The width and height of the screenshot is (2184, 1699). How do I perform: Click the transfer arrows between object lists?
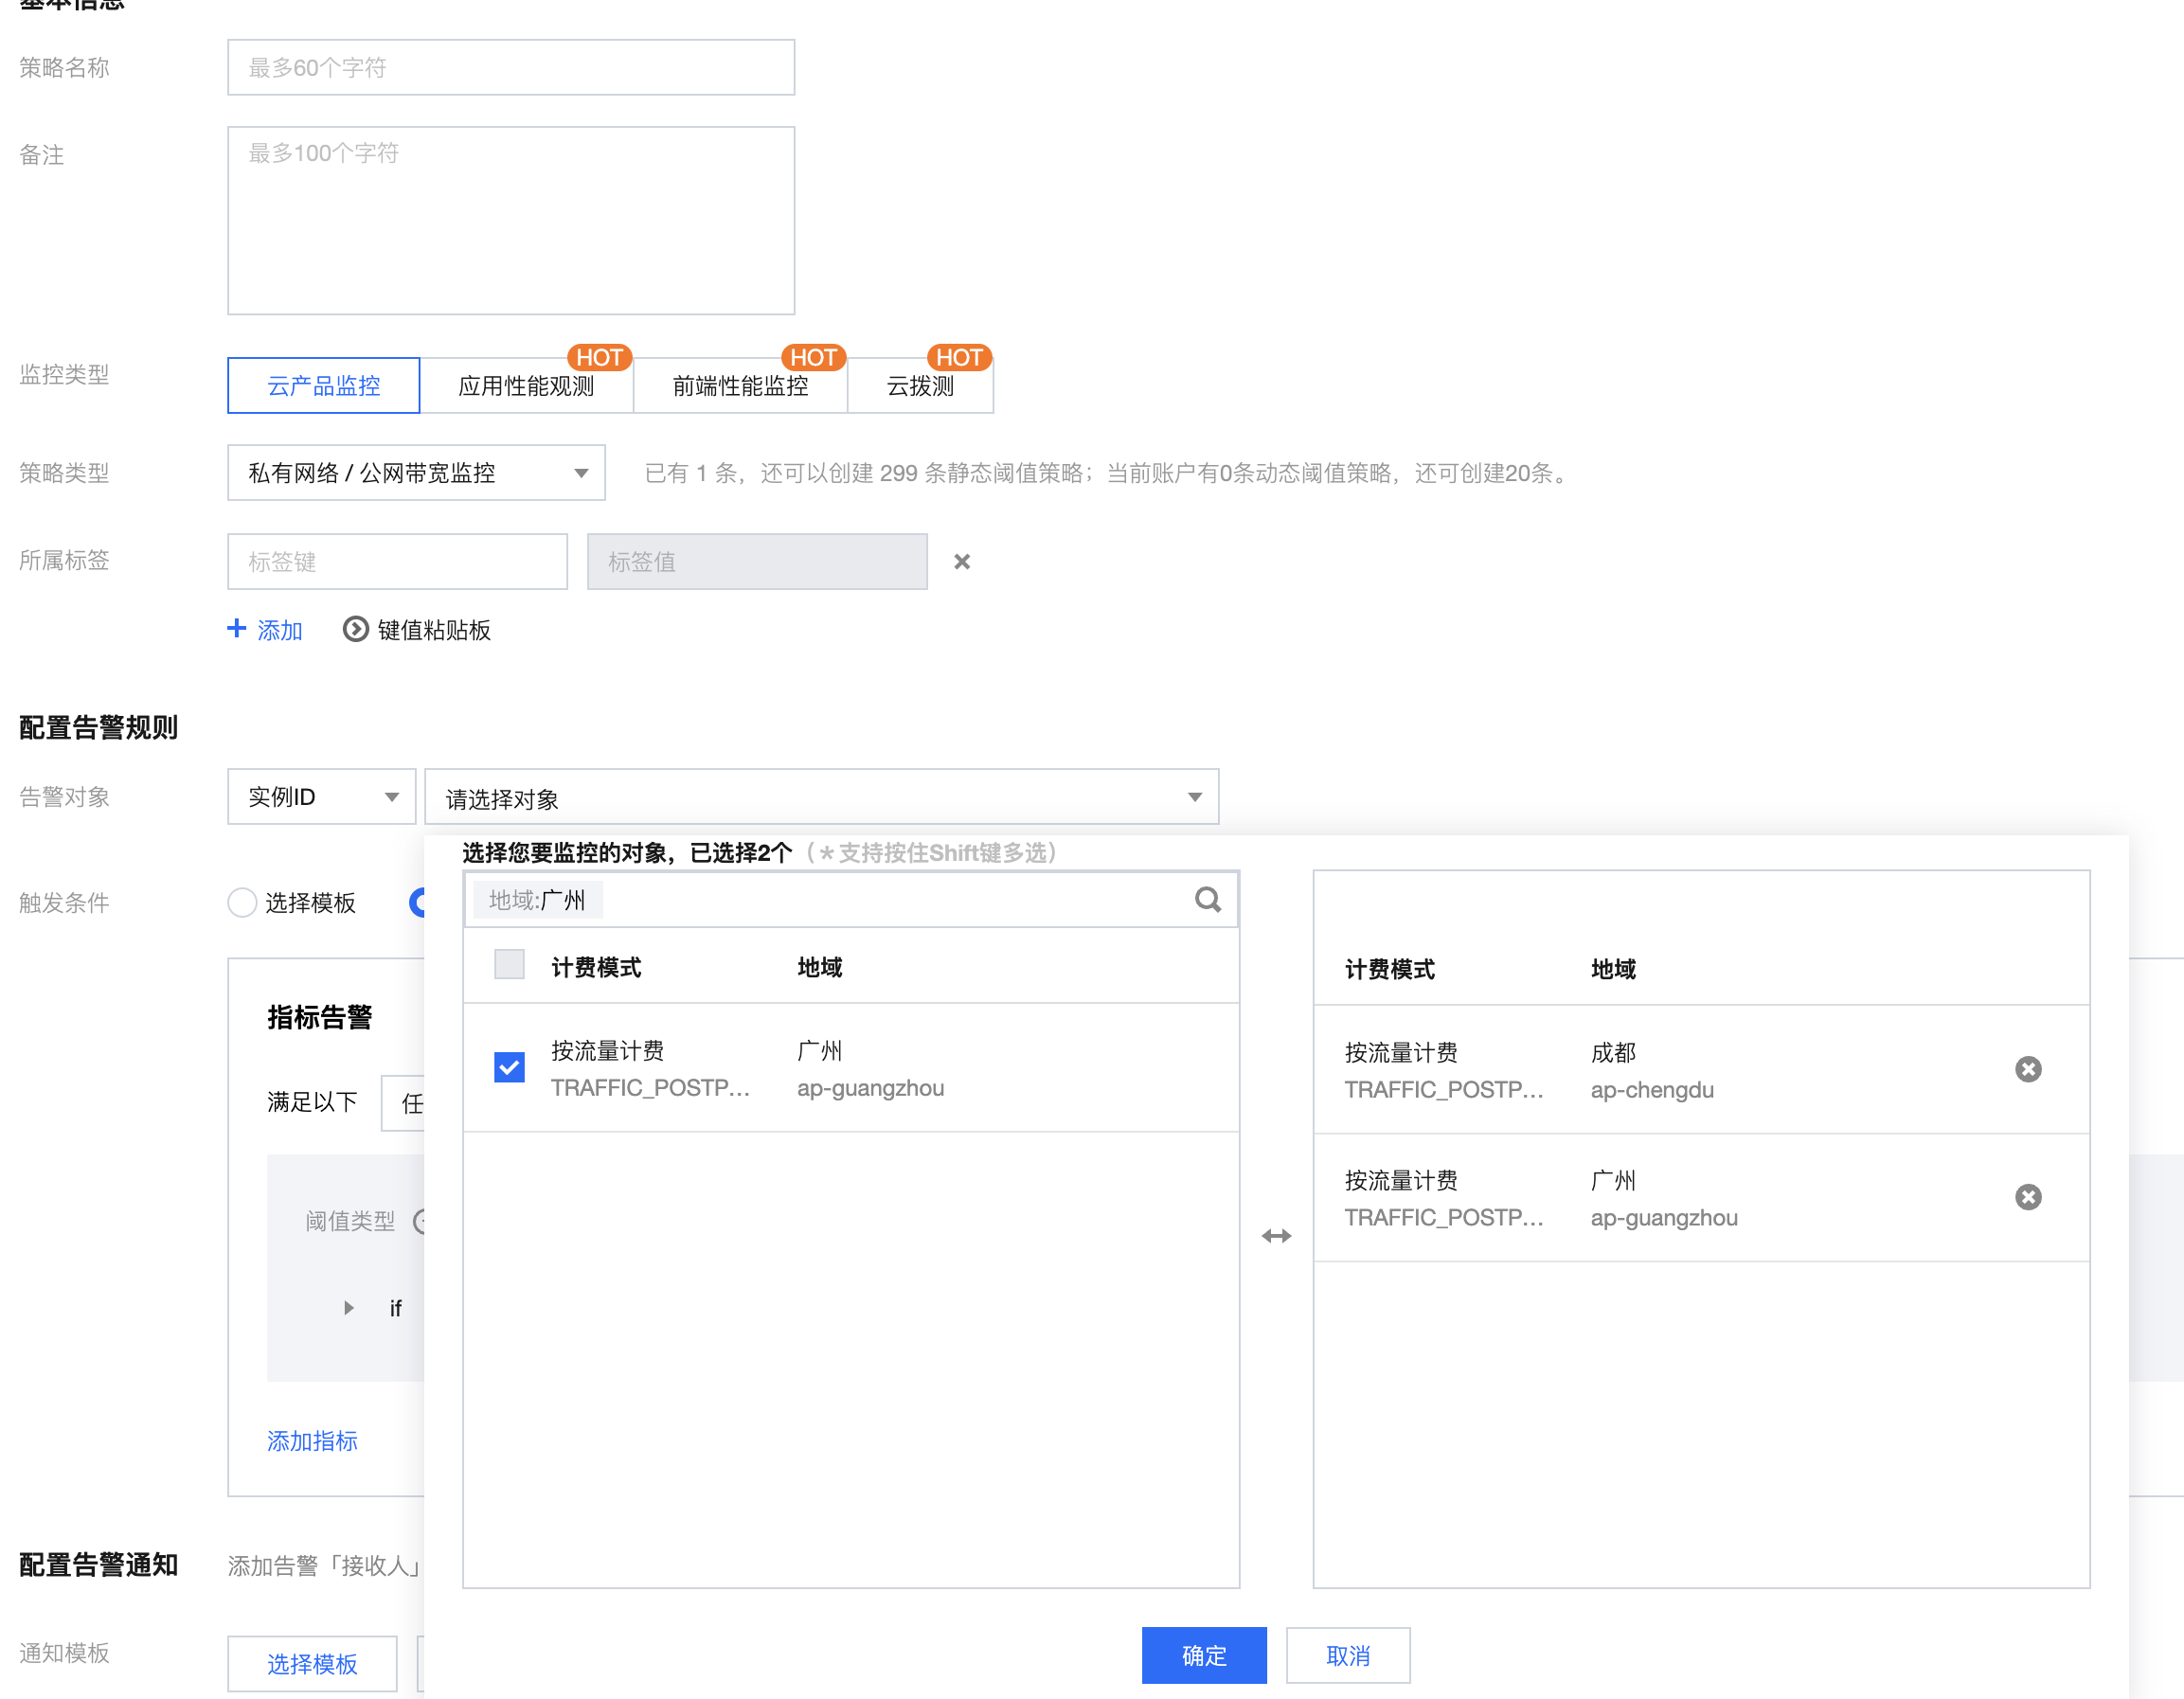point(1276,1236)
